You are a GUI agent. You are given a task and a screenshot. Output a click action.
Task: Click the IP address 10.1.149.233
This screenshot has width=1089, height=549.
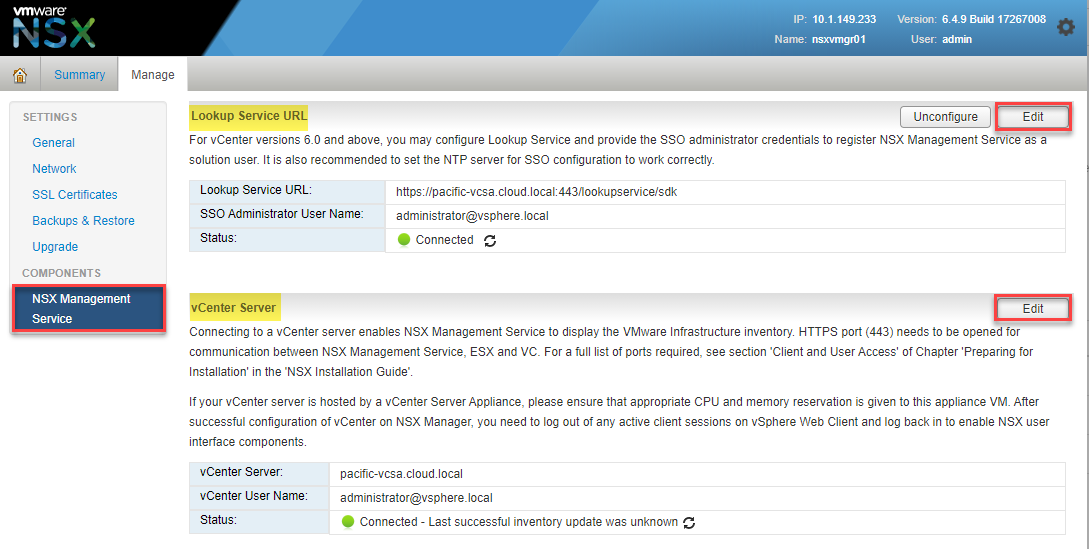(844, 19)
